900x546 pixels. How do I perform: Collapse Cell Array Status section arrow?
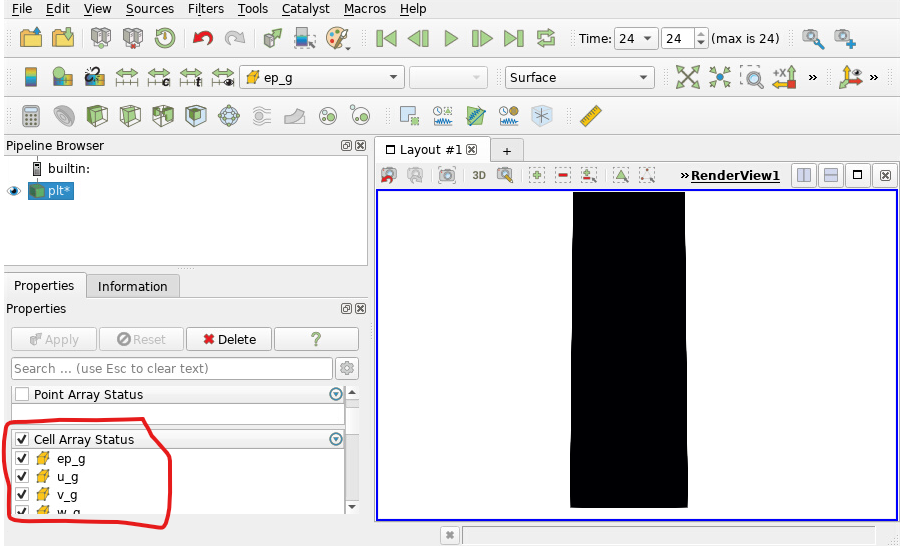point(336,439)
